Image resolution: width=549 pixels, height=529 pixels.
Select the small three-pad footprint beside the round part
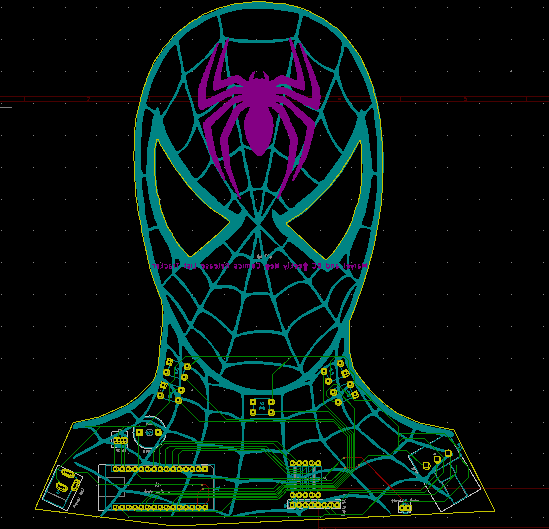click(x=120, y=440)
